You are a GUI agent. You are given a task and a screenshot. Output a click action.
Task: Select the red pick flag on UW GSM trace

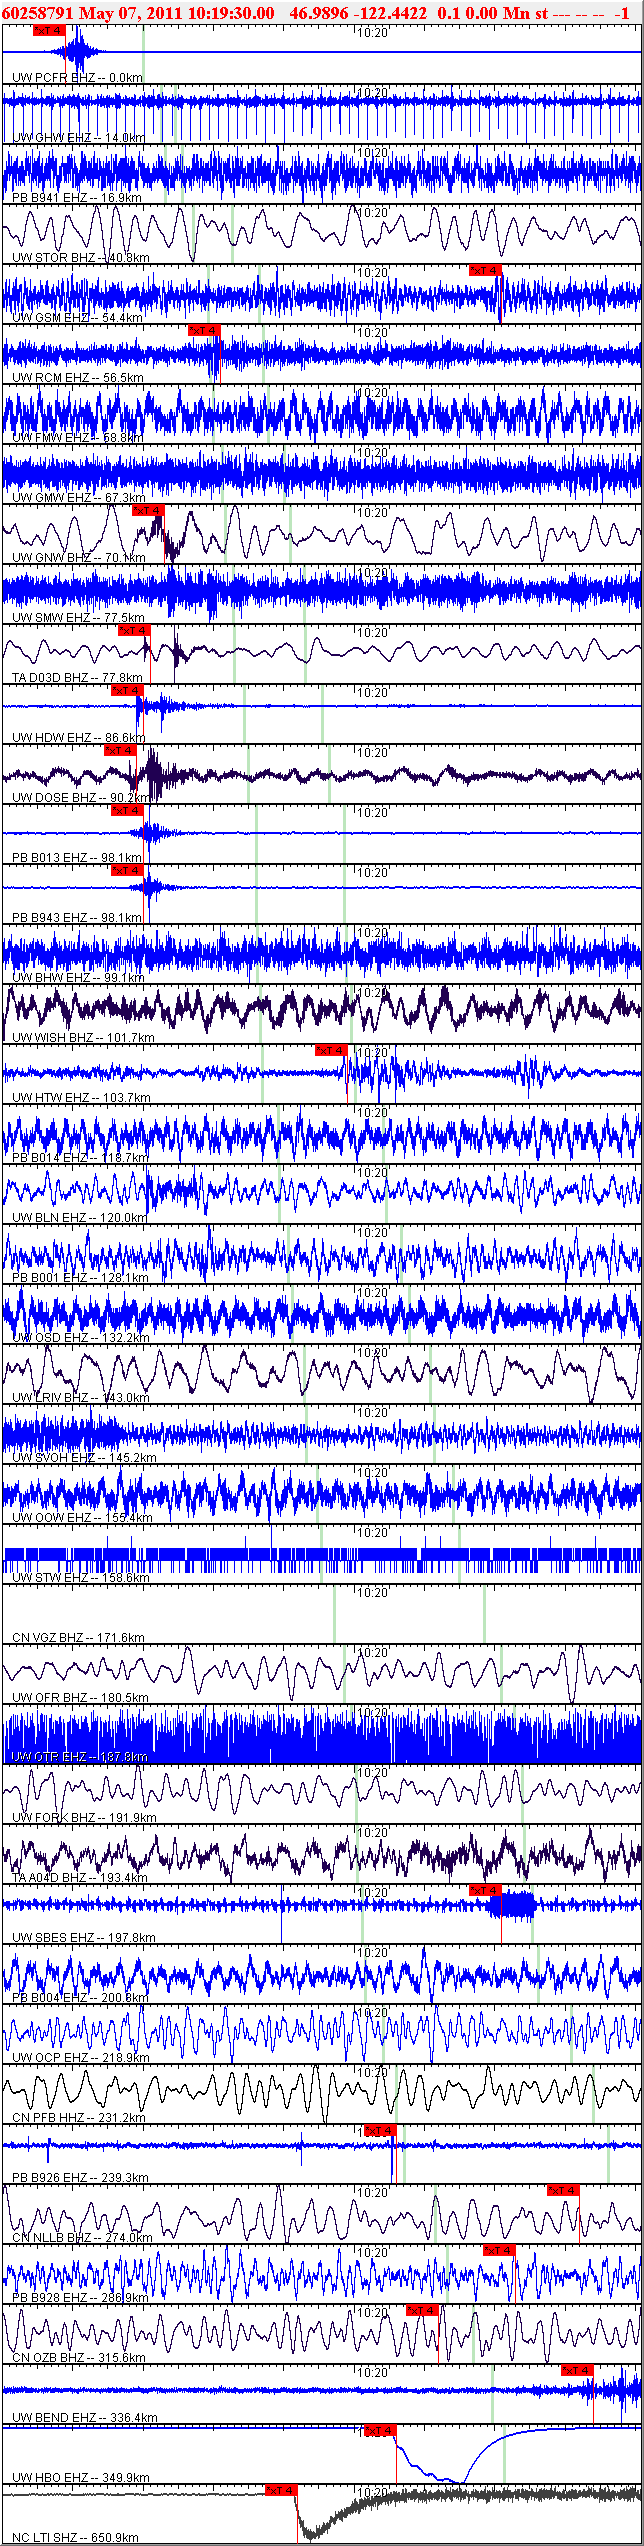[x=485, y=271]
